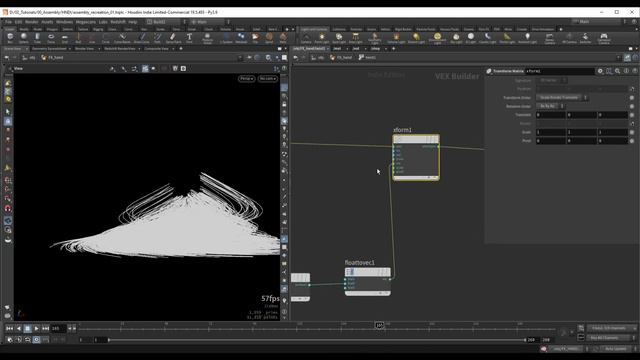Switch to the Redshift RenderView tab
This screenshot has width=640, height=360.
pyautogui.click(x=119, y=49)
